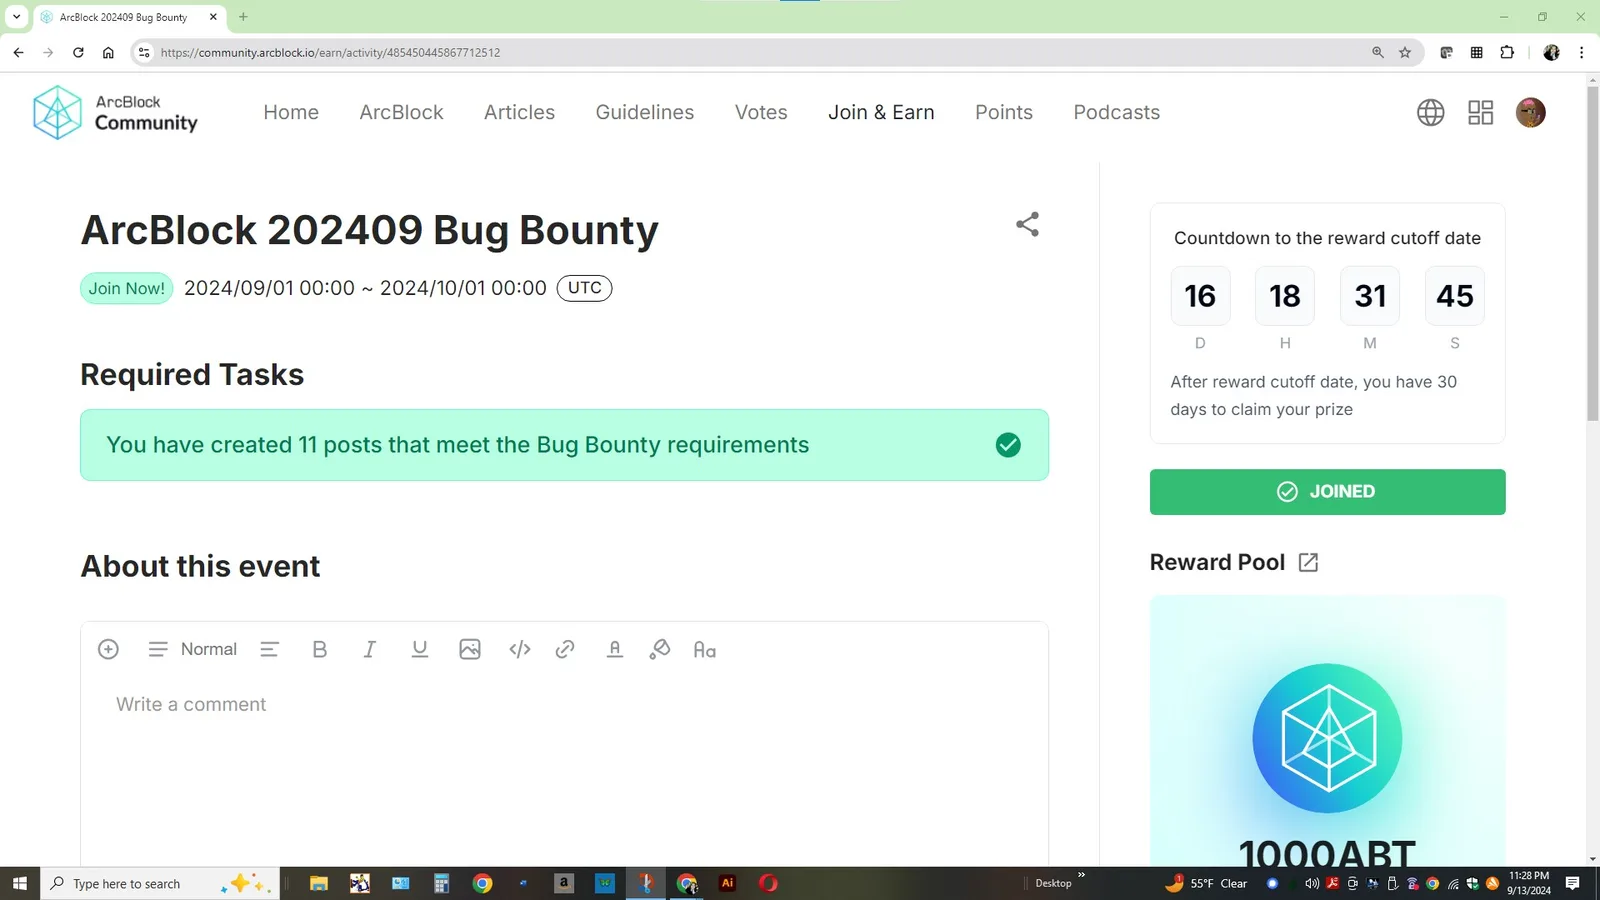Open File Explorer from the taskbar
Image resolution: width=1600 pixels, height=900 pixels.
pyautogui.click(x=318, y=883)
